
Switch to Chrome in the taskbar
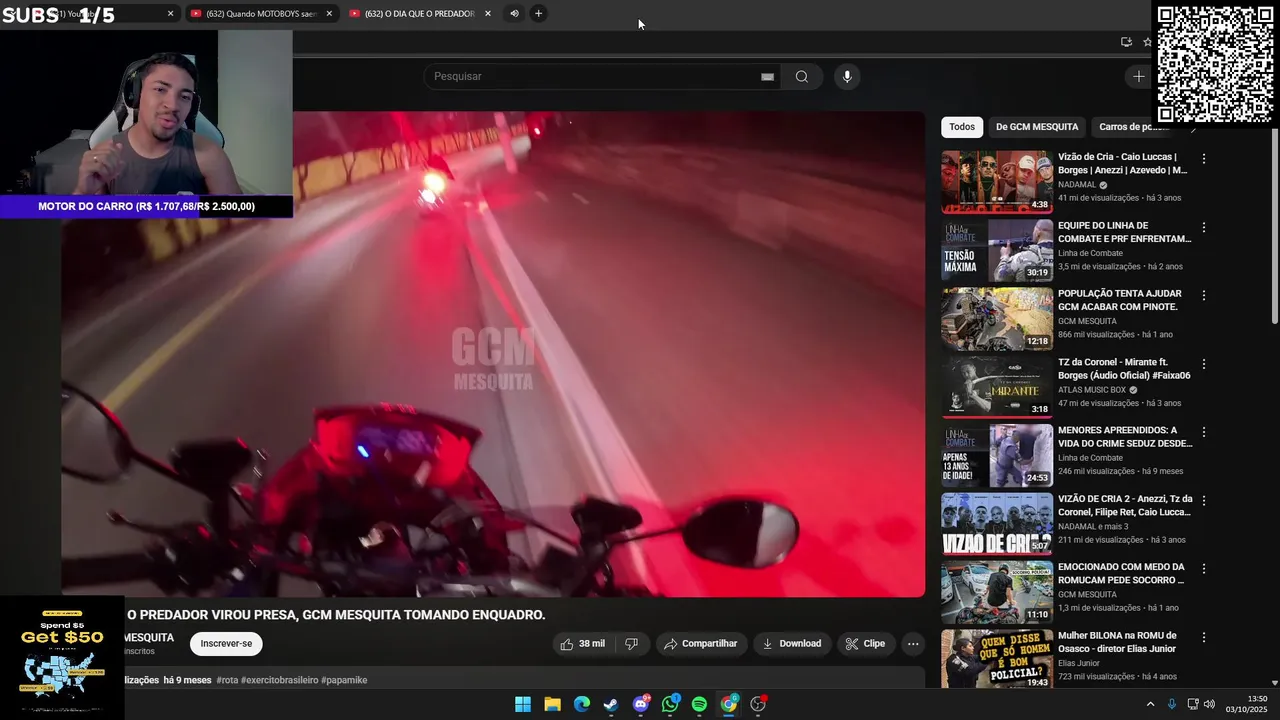click(x=729, y=704)
